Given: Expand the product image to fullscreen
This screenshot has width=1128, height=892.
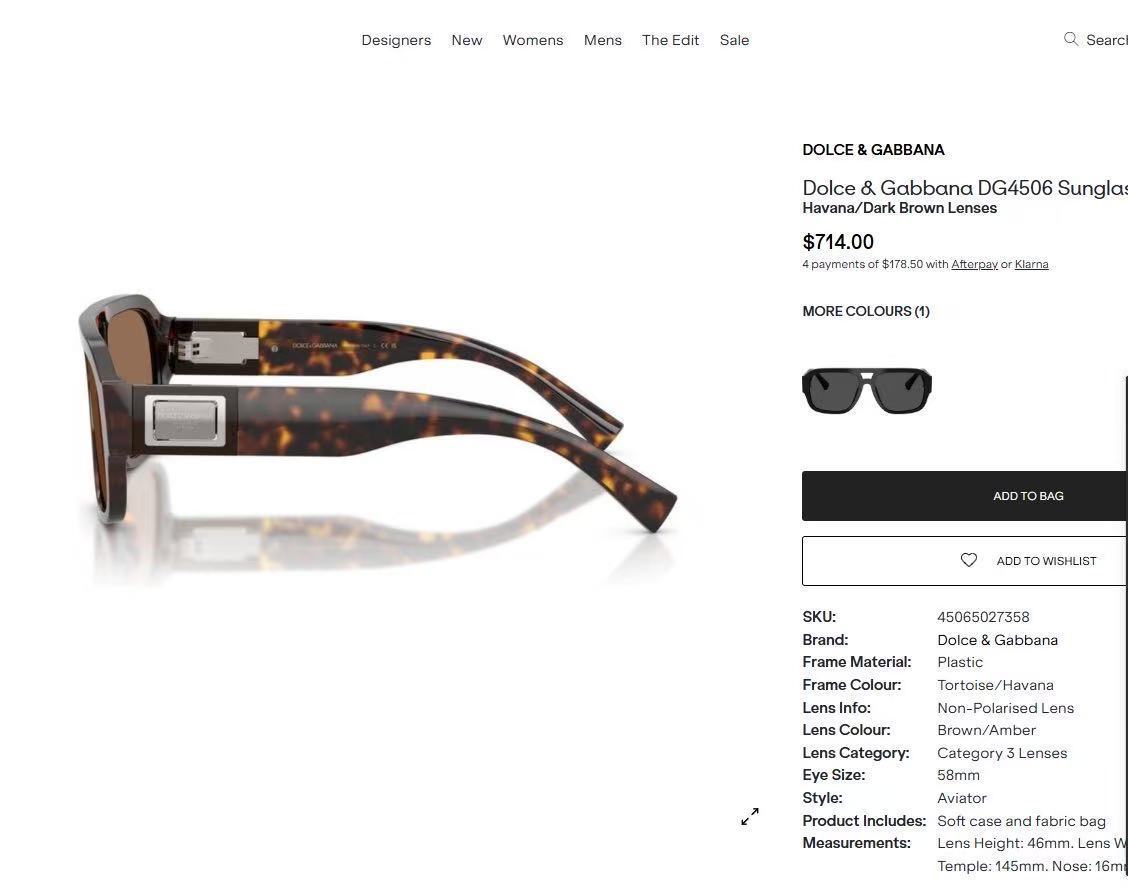Looking at the screenshot, I should click(750, 816).
